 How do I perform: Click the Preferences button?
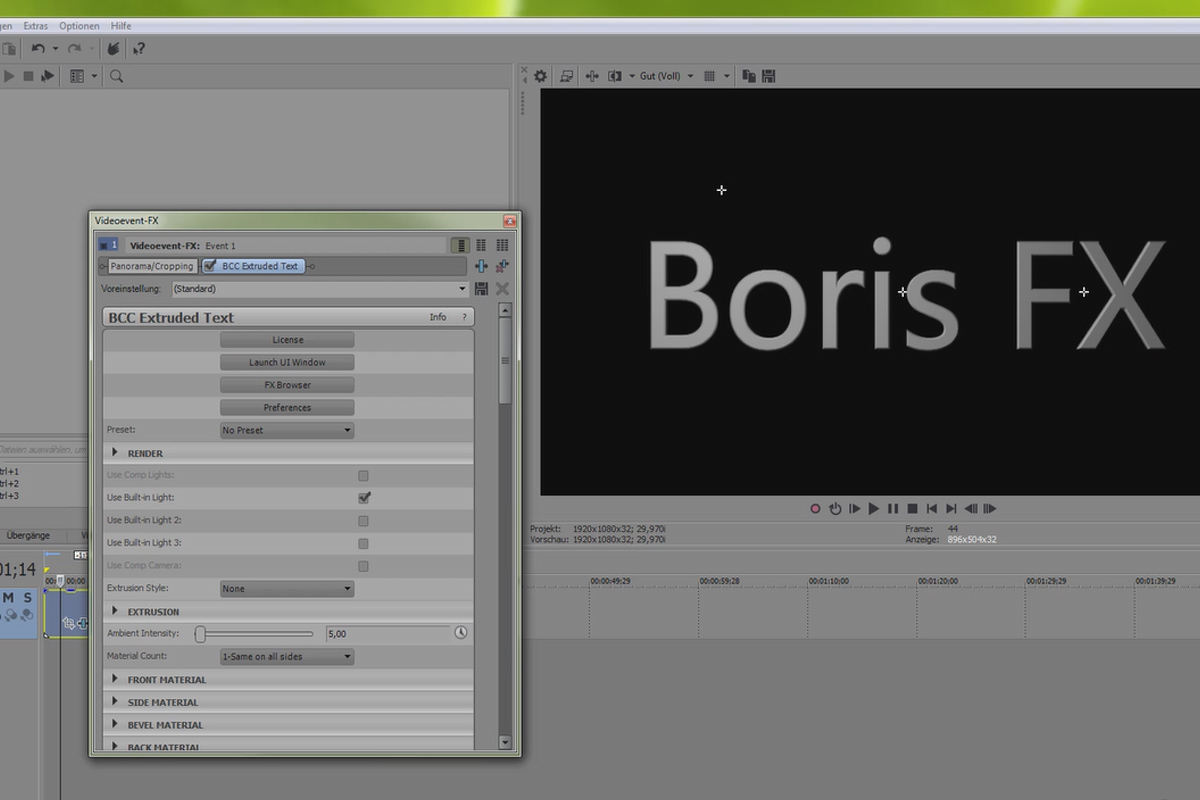click(x=287, y=407)
